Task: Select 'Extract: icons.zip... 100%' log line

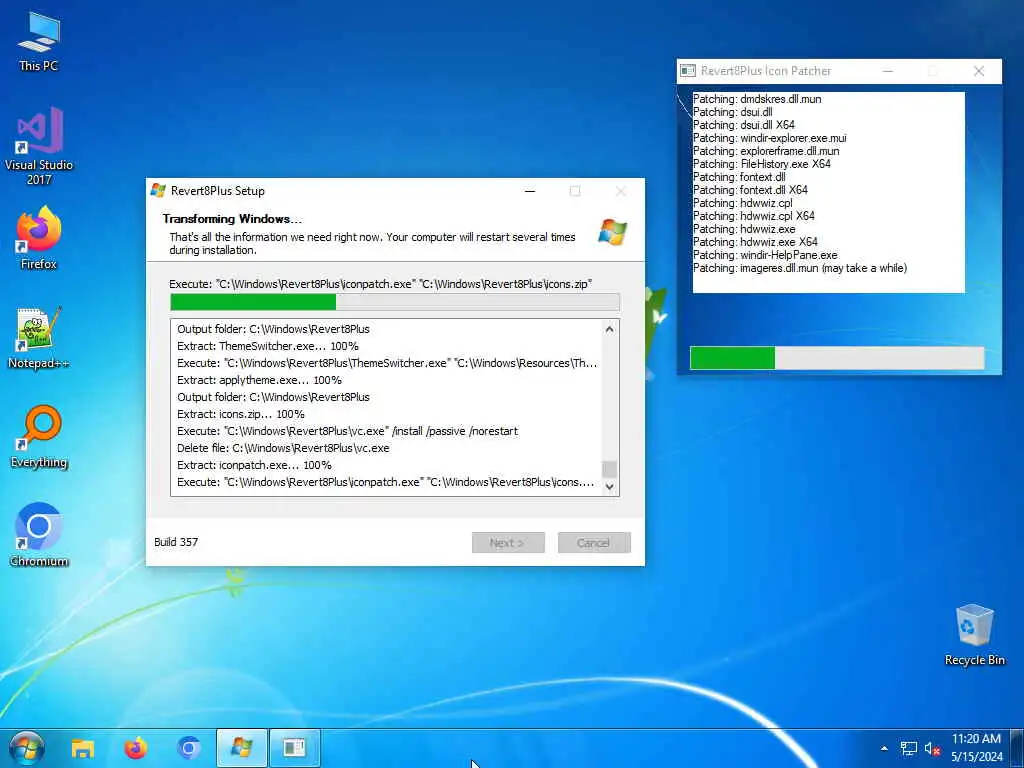Action: tap(241, 414)
